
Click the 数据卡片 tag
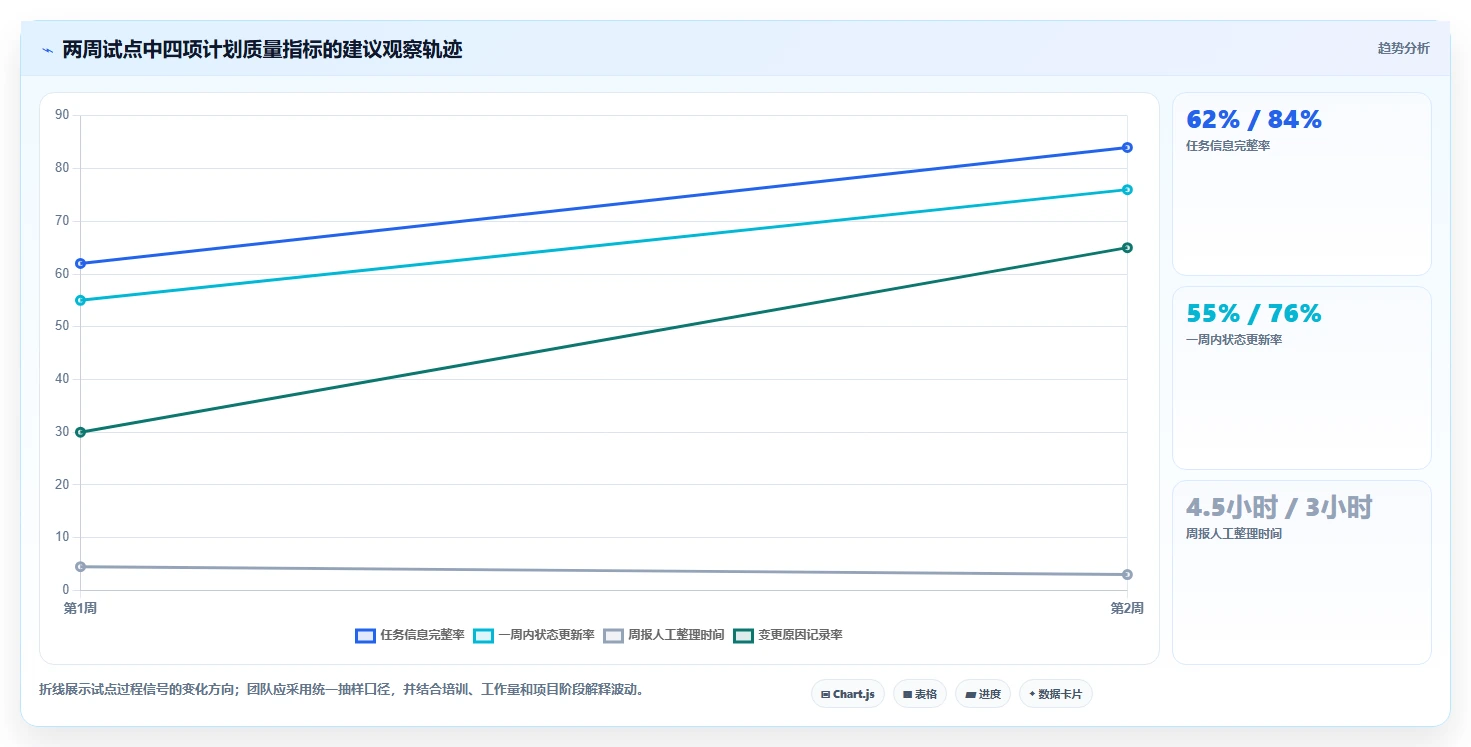pyautogui.click(x=1056, y=694)
